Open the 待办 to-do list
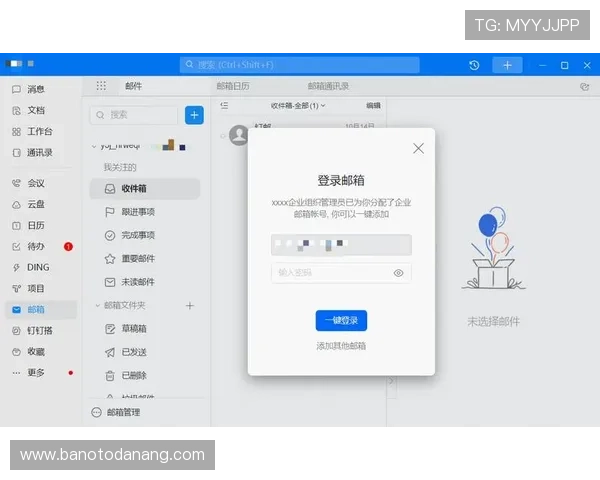Screen dimensions: 600x480 pyautogui.click(x=29, y=247)
